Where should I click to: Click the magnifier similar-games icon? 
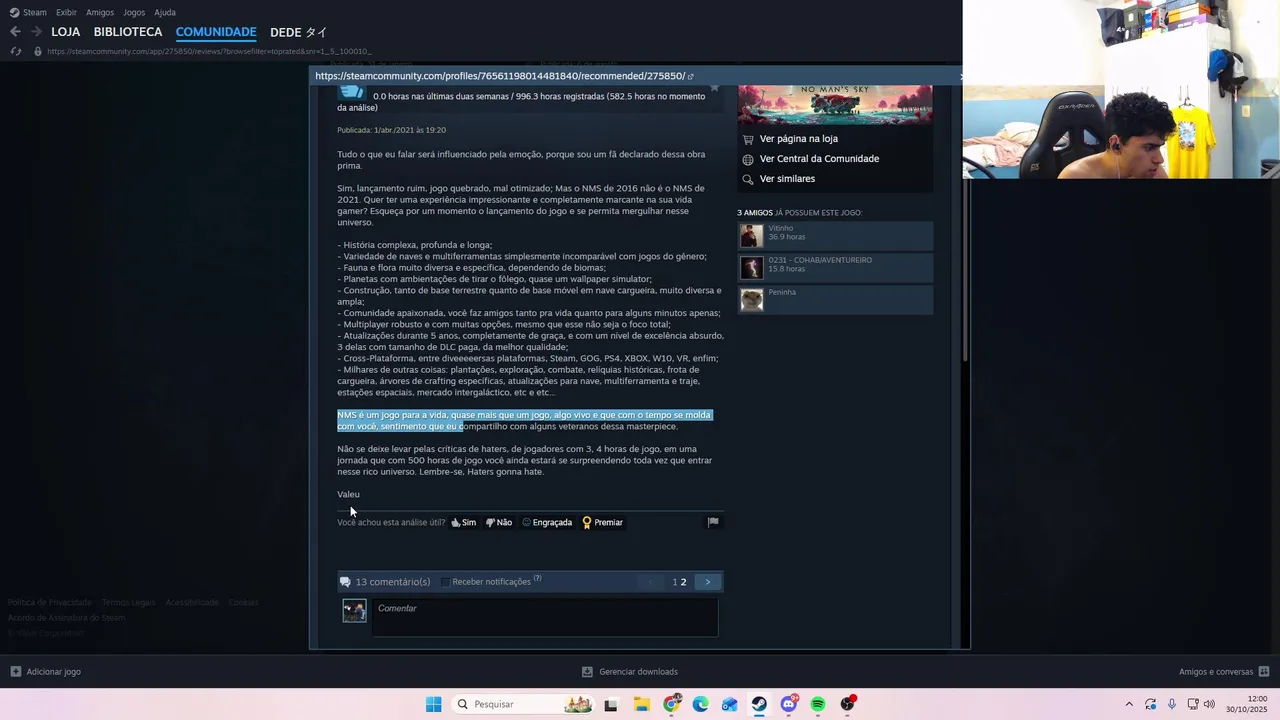(x=748, y=179)
